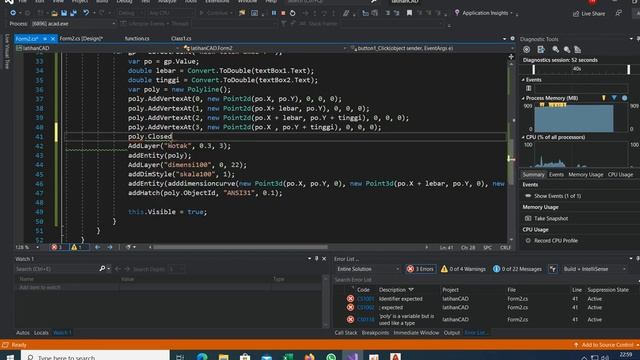Open the latihanCAD project navigation dropdown

click(97, 48)
